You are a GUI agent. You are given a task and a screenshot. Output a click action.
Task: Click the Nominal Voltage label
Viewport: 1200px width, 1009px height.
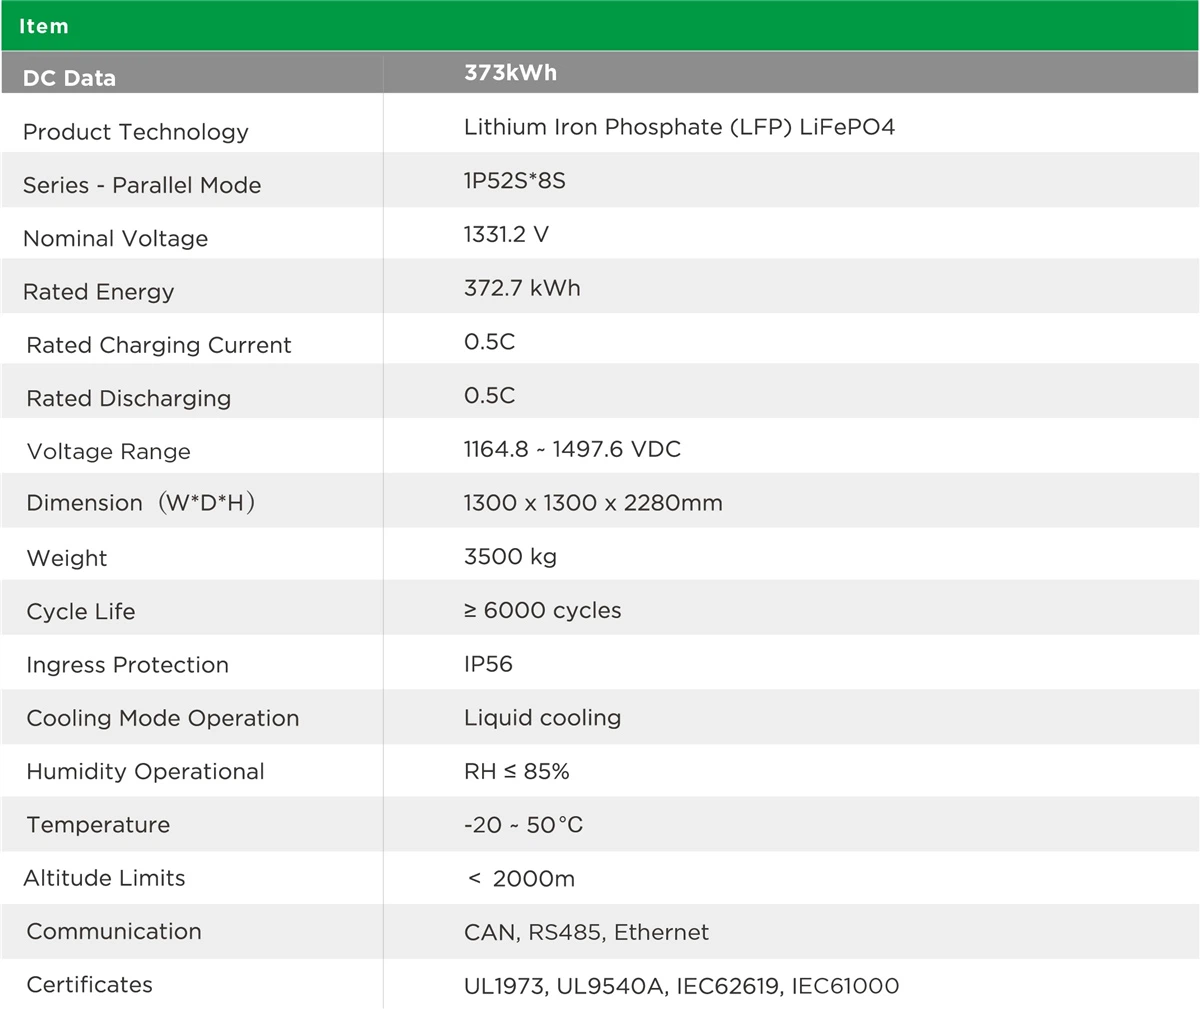pos(115,238)
